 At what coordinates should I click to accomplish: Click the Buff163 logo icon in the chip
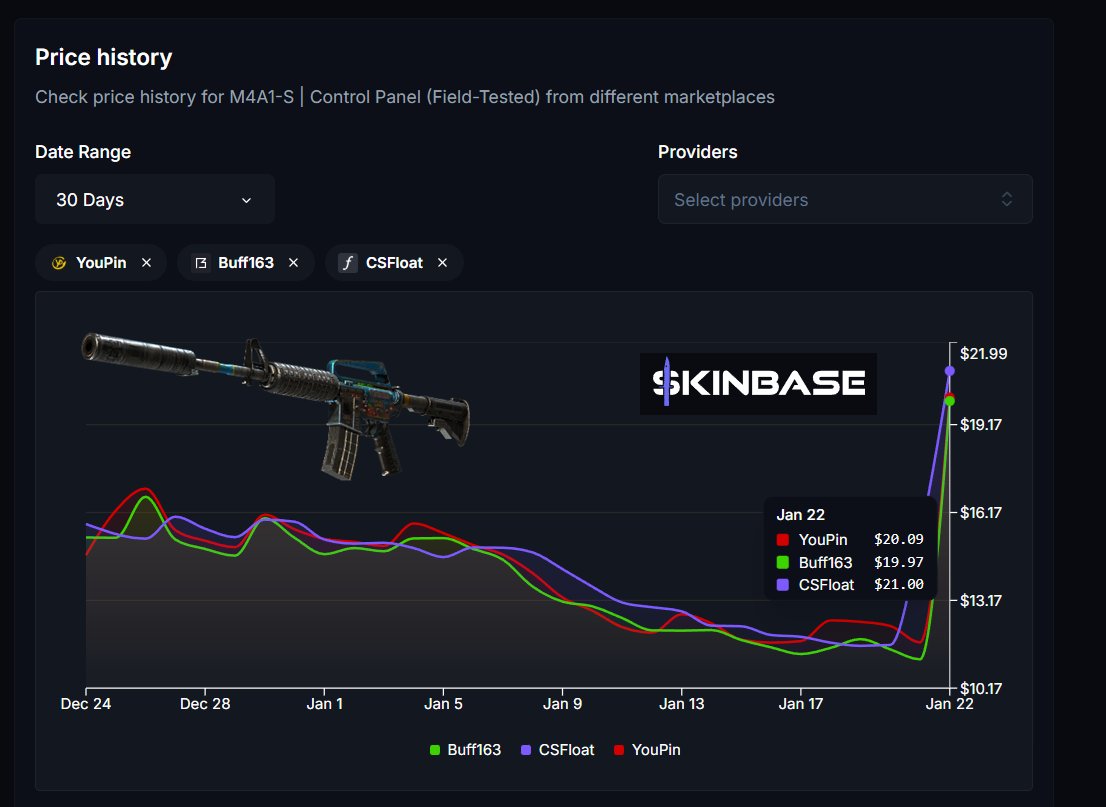pyautogui.click(x=201, y=263)
